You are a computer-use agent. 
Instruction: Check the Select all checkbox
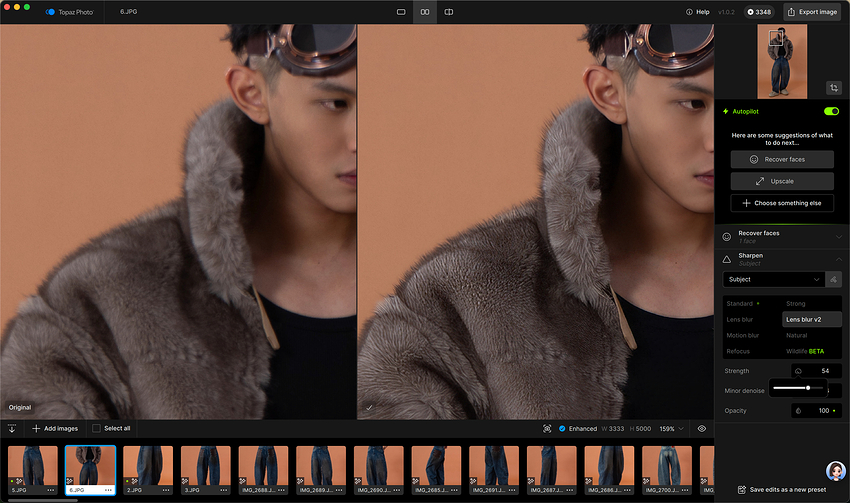[x=96, y=428]
